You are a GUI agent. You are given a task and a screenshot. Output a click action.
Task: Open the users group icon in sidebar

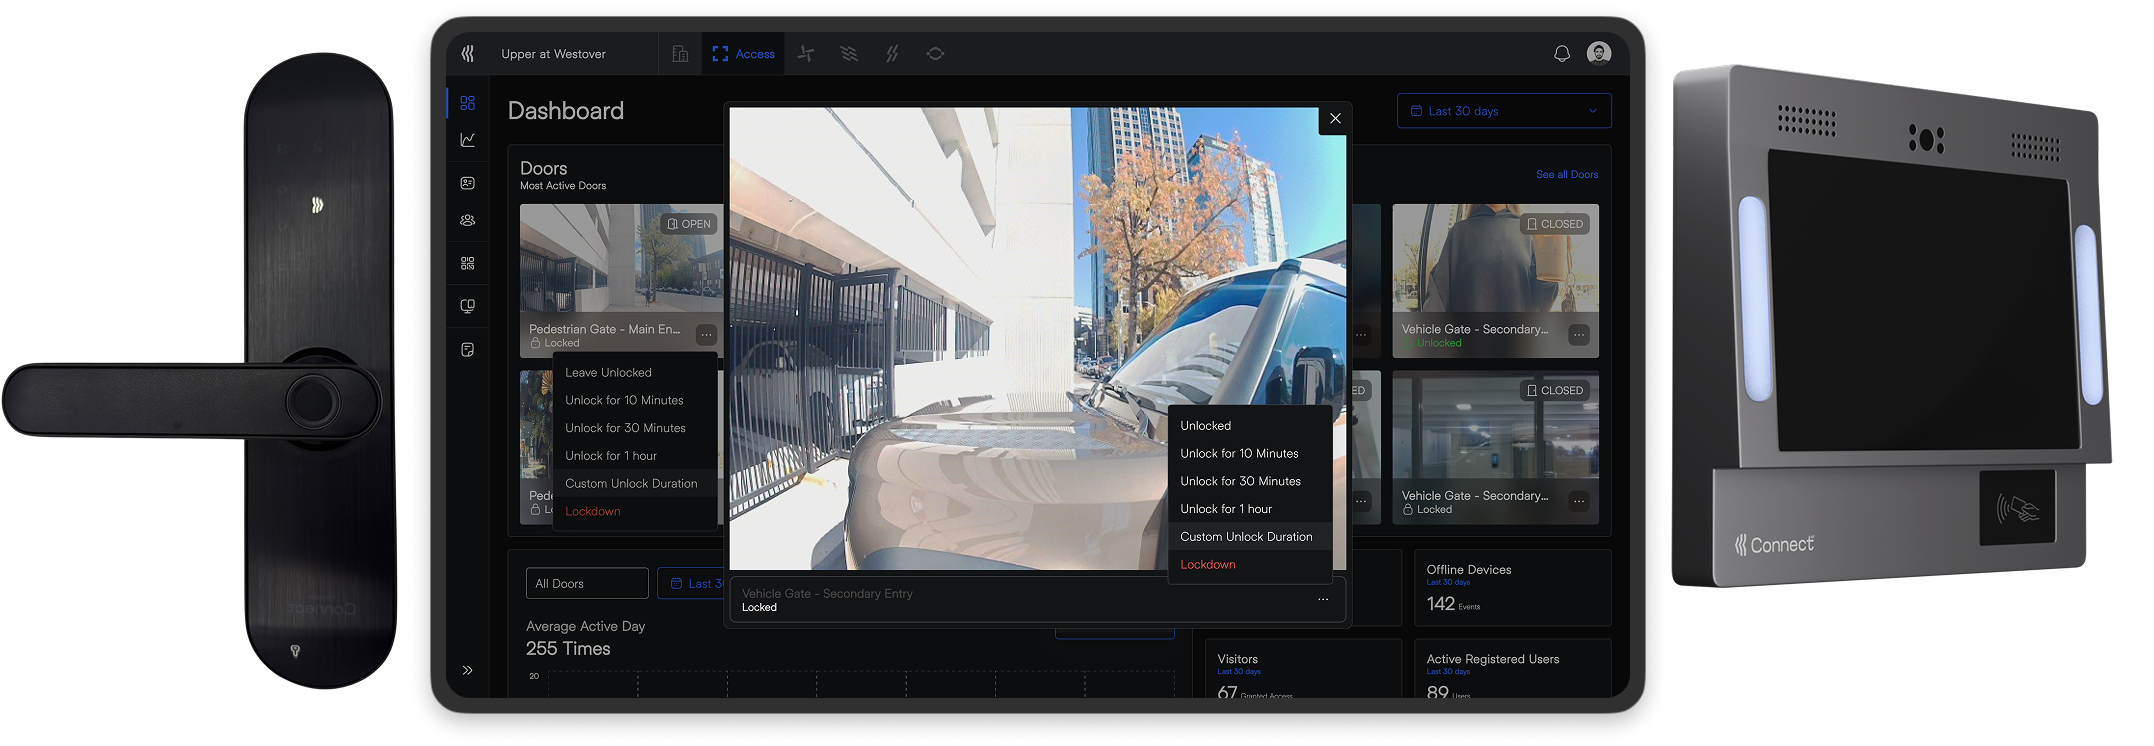click(468, 220)
